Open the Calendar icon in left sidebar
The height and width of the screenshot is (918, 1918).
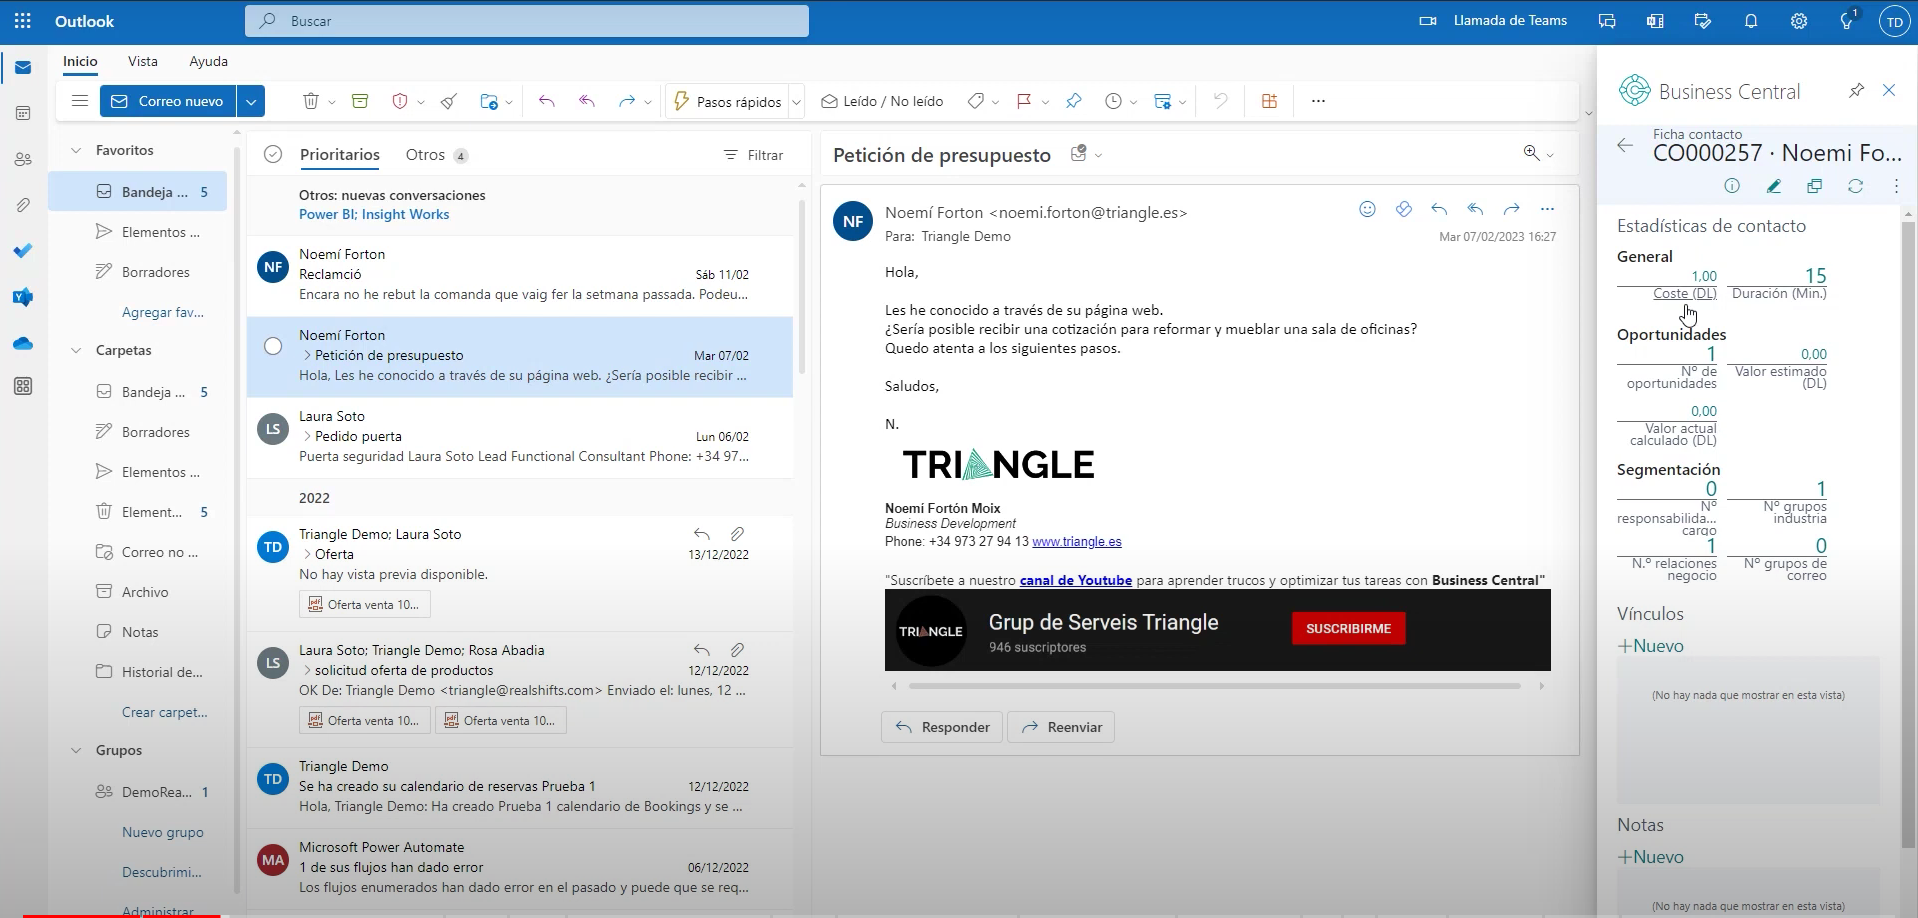point(23,114)
